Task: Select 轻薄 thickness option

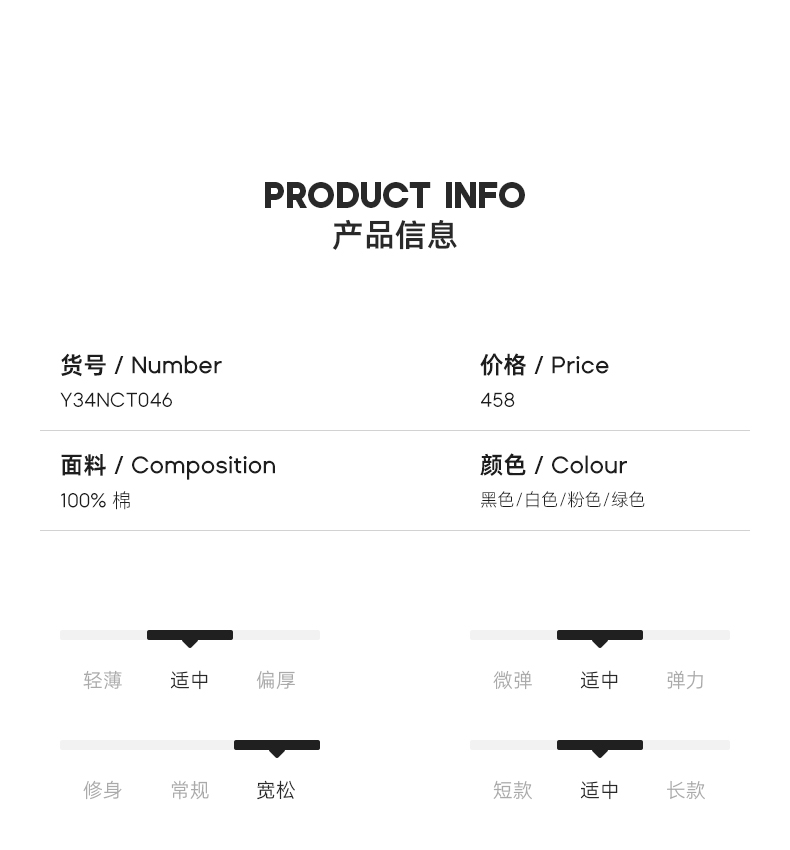Action: (103, 680)
